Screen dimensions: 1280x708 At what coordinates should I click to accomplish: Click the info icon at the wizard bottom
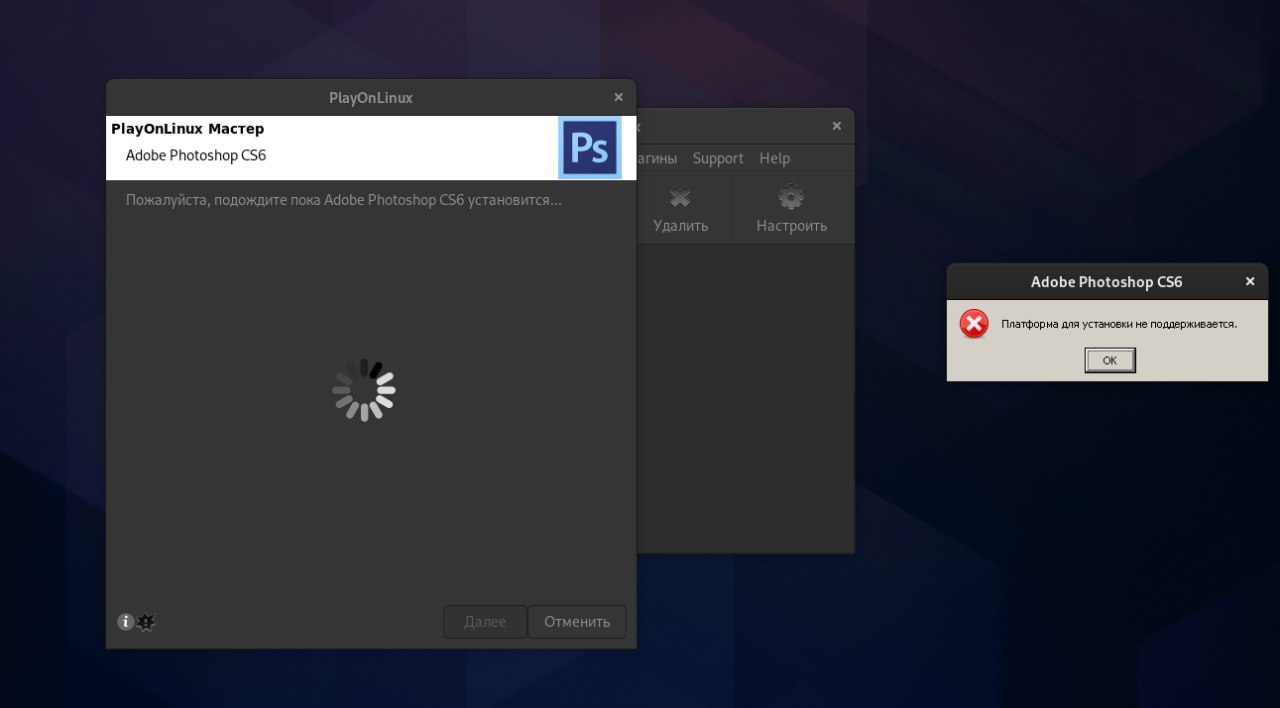125,622
